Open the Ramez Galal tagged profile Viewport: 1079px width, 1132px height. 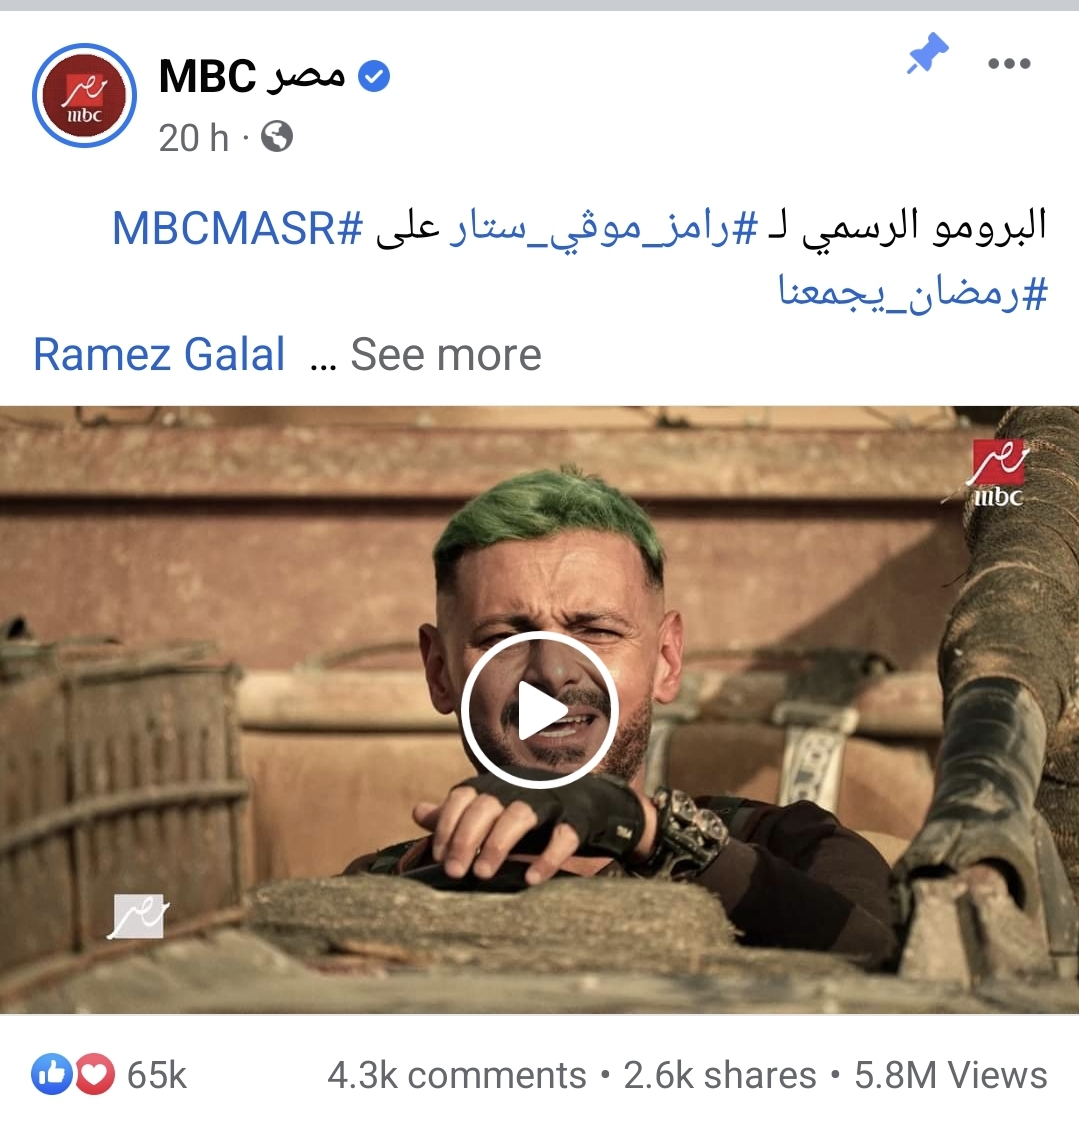pyautogui.click(x=159, y=354)
